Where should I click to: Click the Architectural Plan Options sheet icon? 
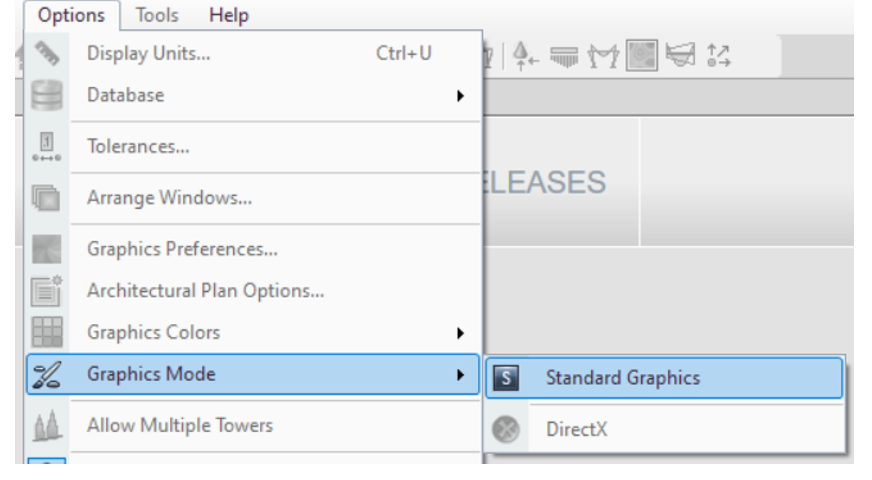coord(47,291)
